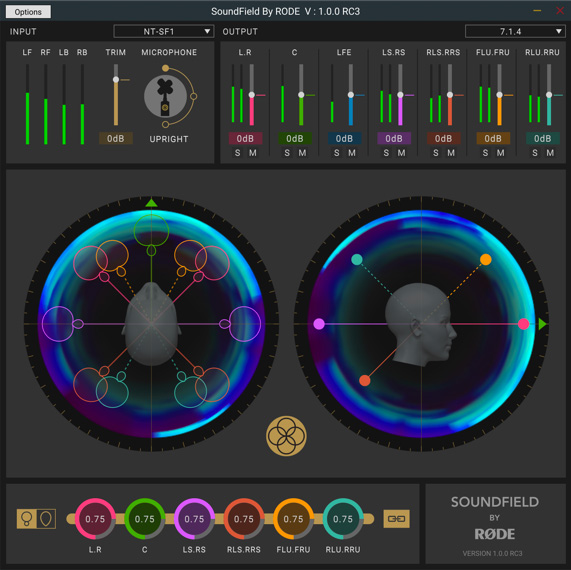Solo the L.R output channel
This screenshot has height=570, width=571.
pos(237,153)
